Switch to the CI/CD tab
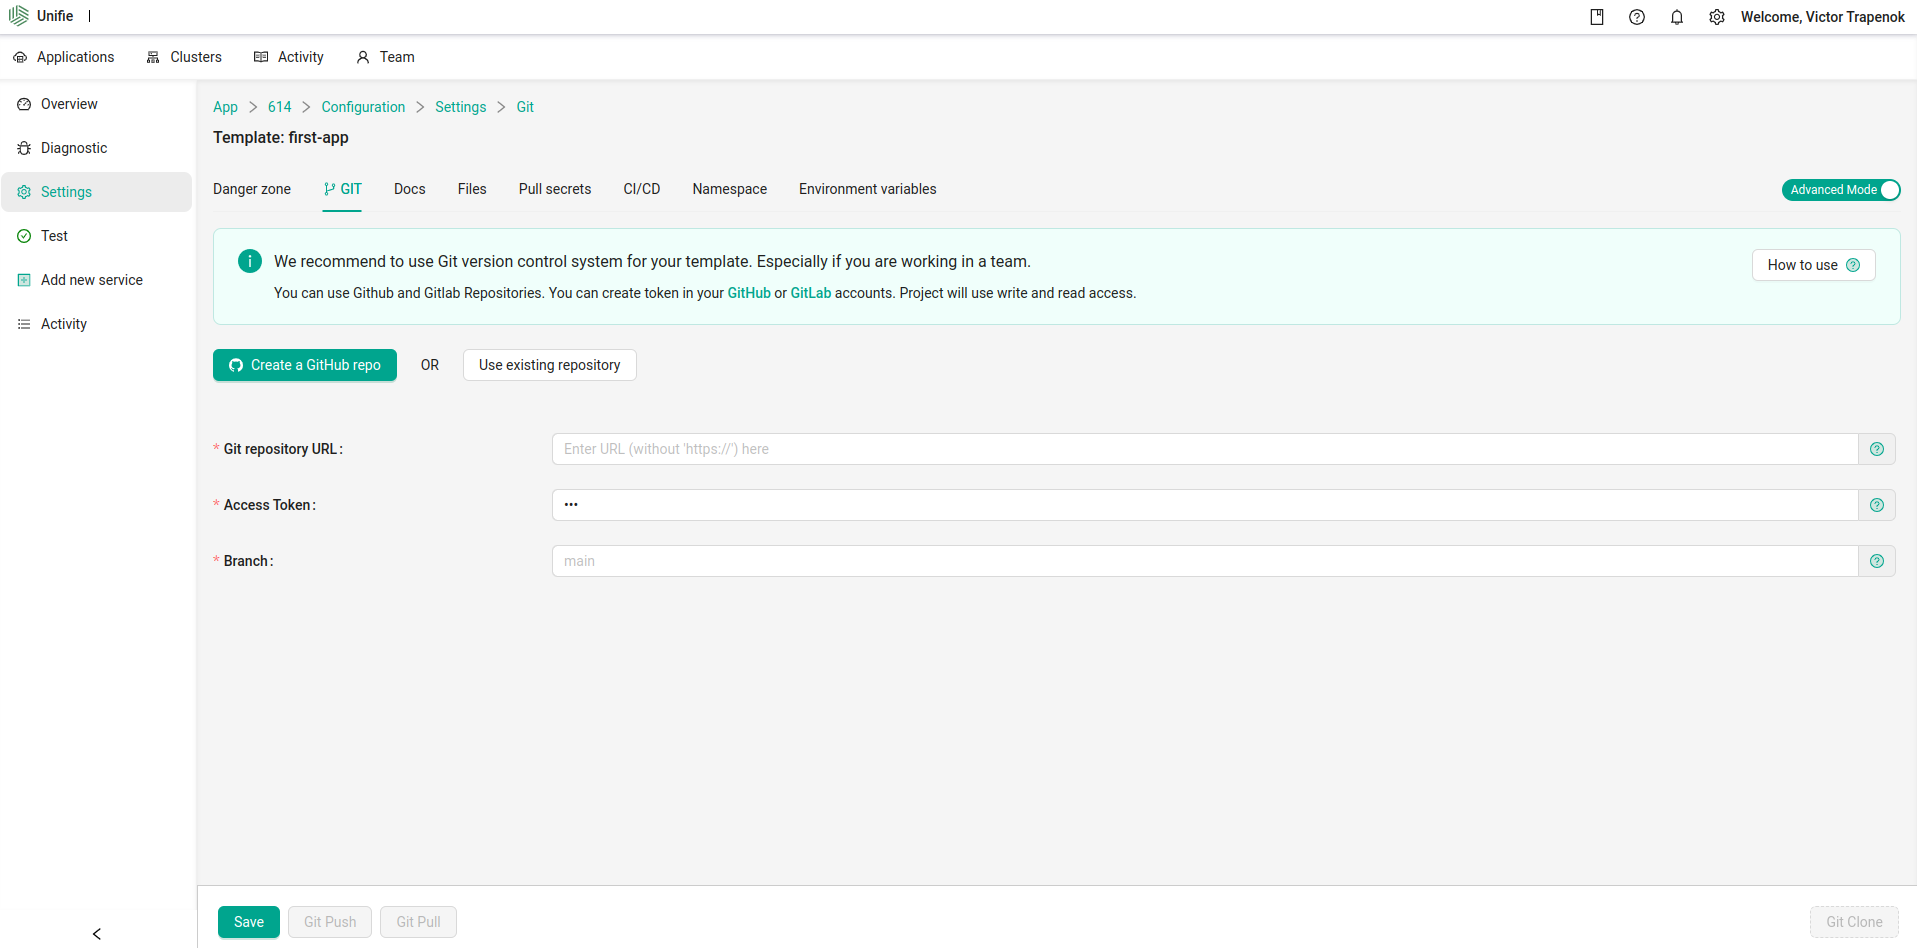 point(642,189)
